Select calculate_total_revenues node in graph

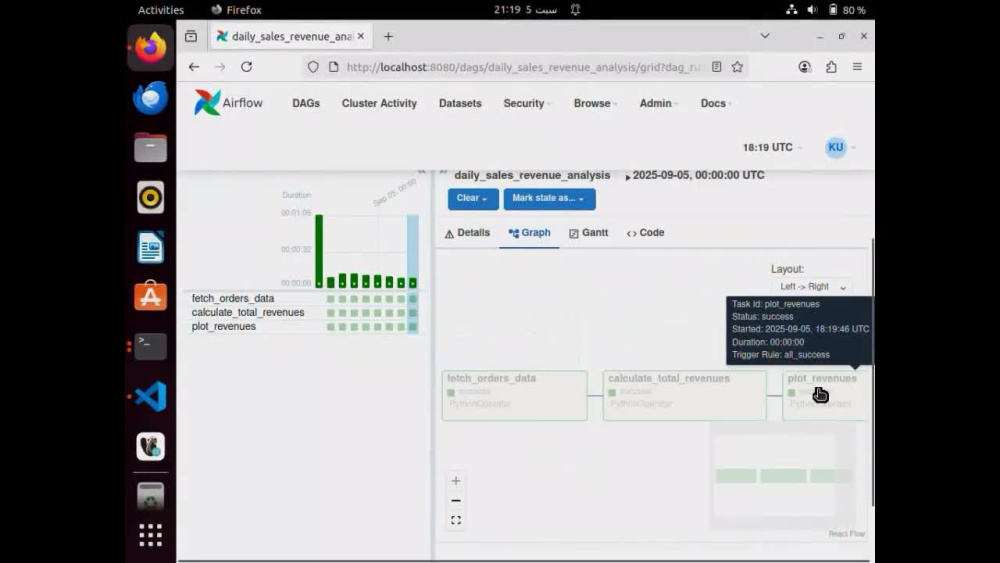tap(684, 395)
